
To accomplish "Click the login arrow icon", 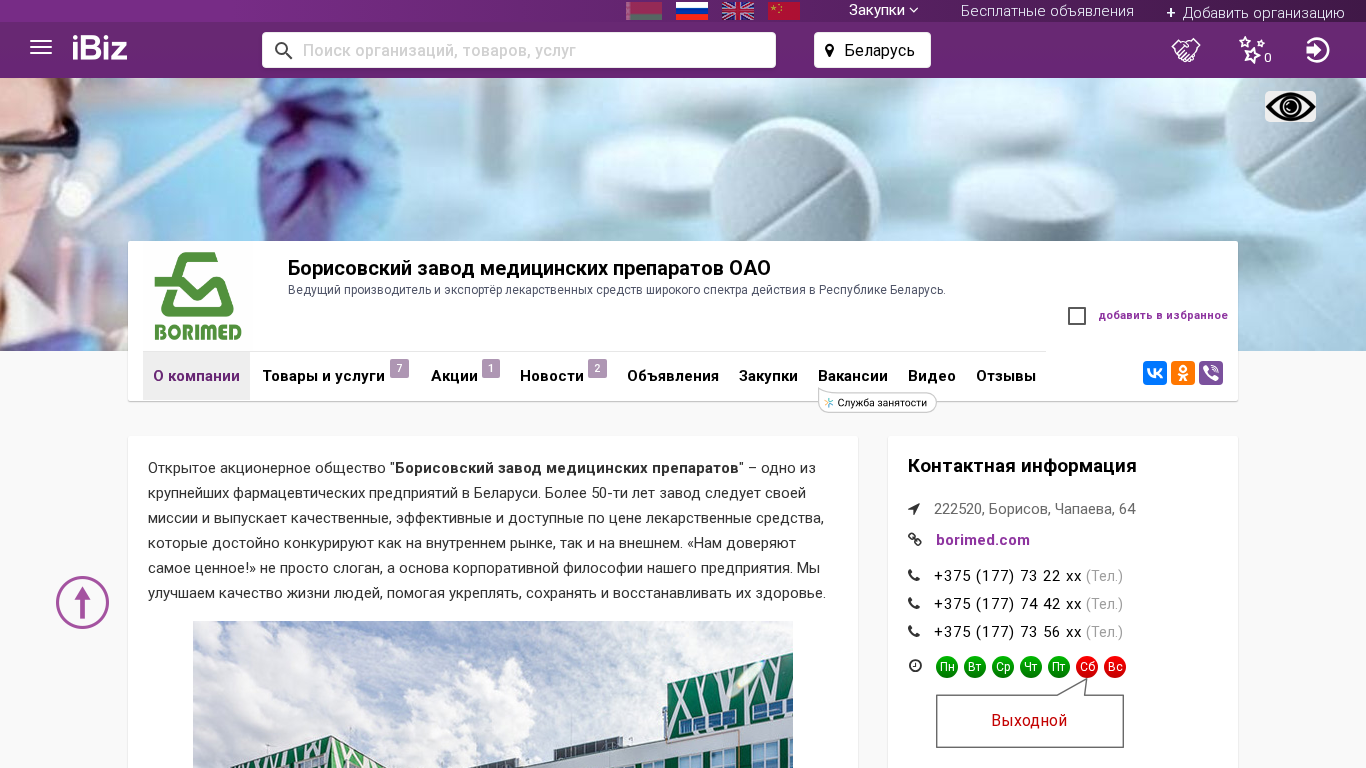I will click(x=1318, y=50).
